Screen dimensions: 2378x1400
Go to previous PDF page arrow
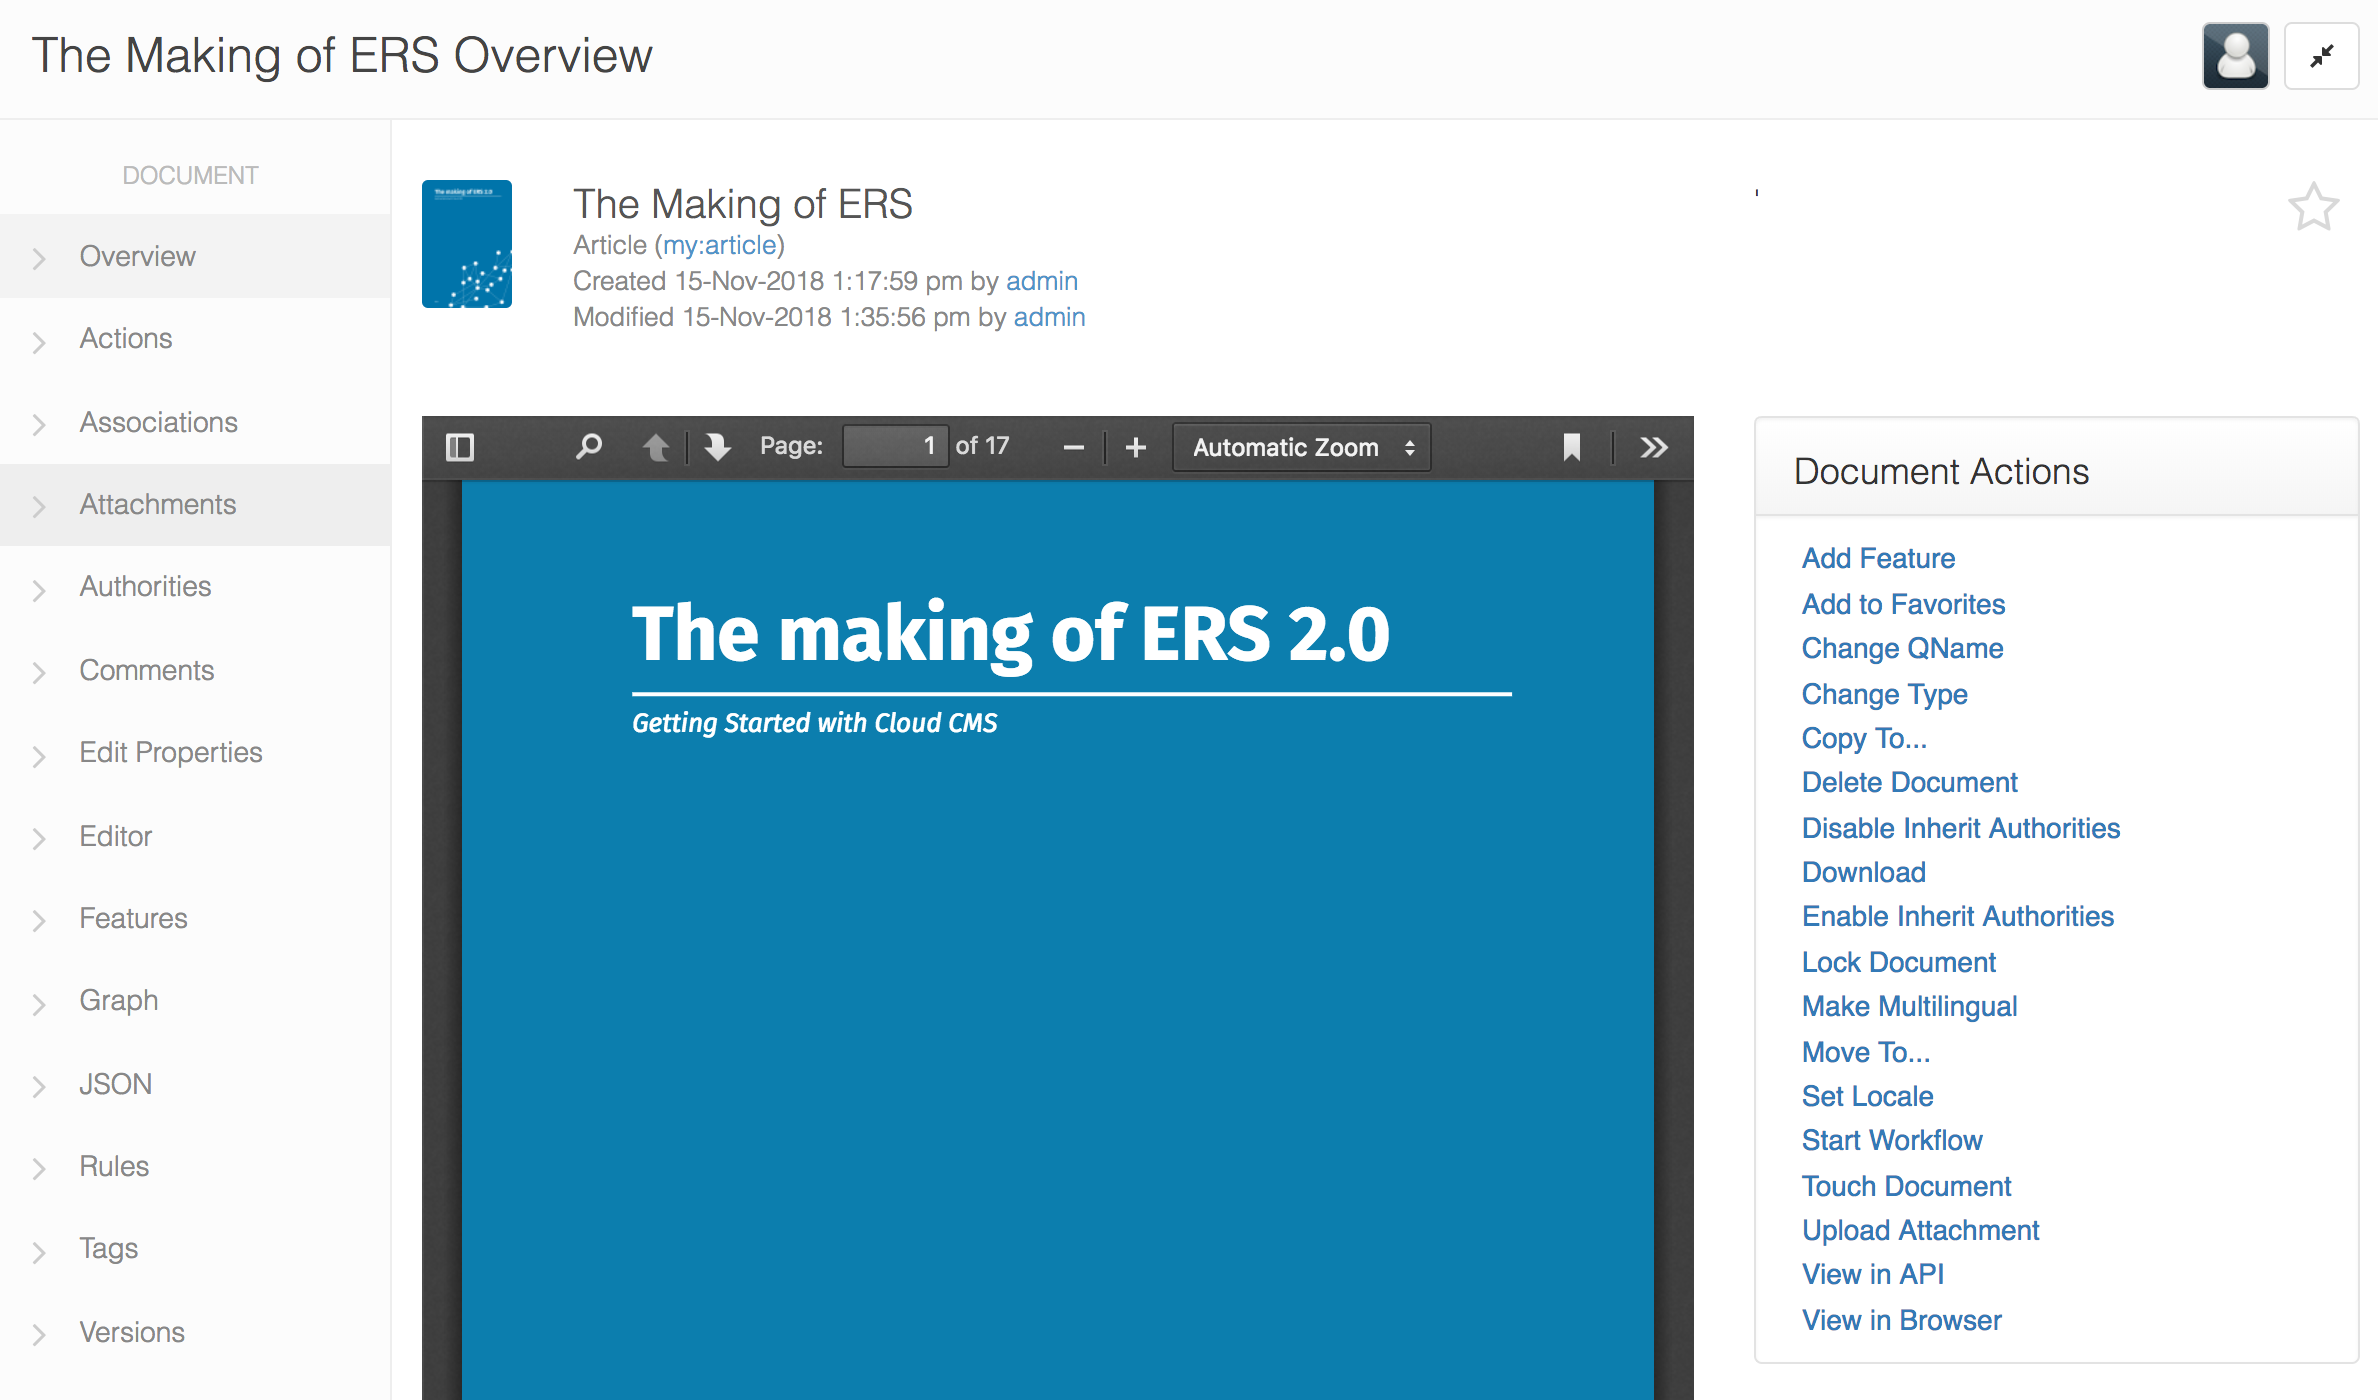(x=656, y=447)
